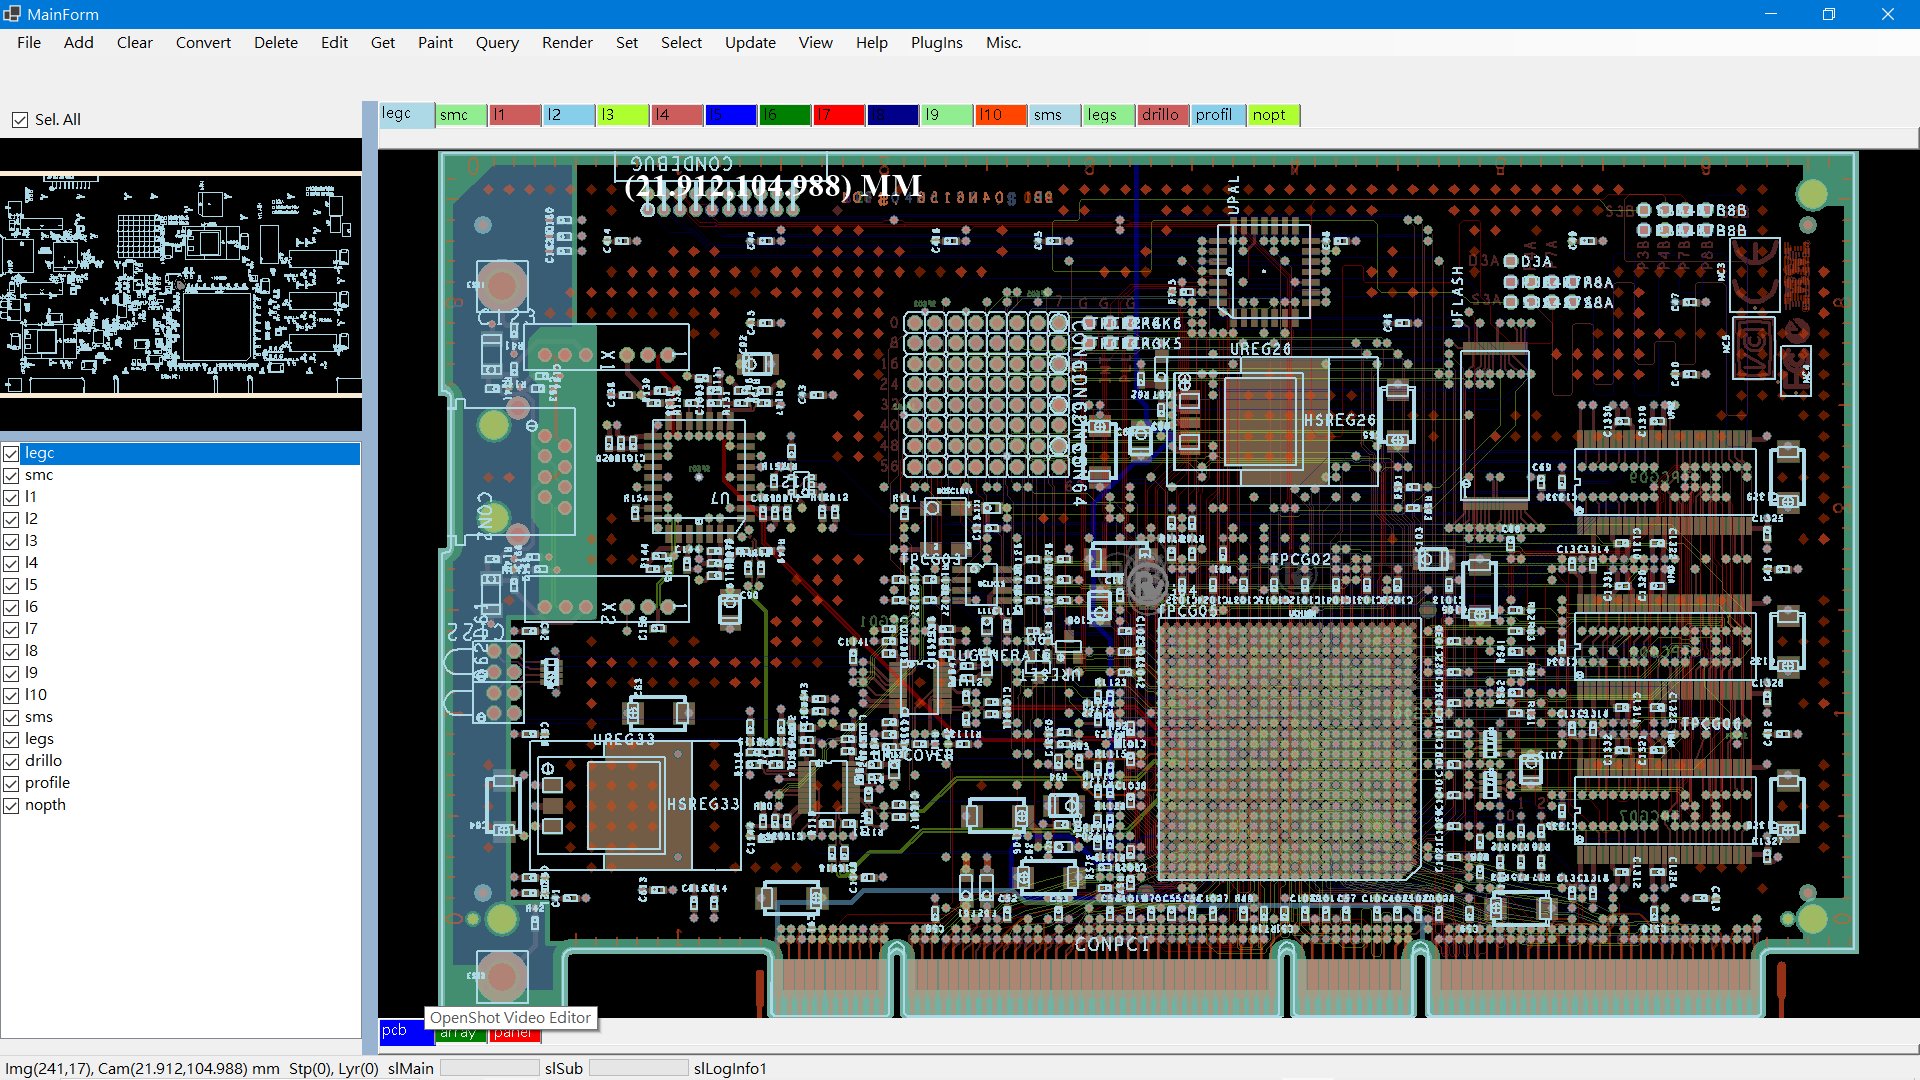Open the Query menu
This screenshot has width=1920, height=1080.
tap(497, 43)
